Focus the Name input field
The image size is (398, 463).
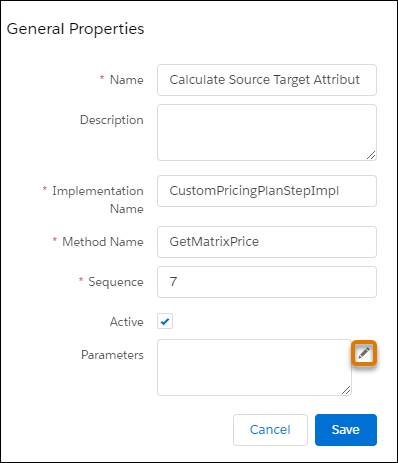pos(267,80)
